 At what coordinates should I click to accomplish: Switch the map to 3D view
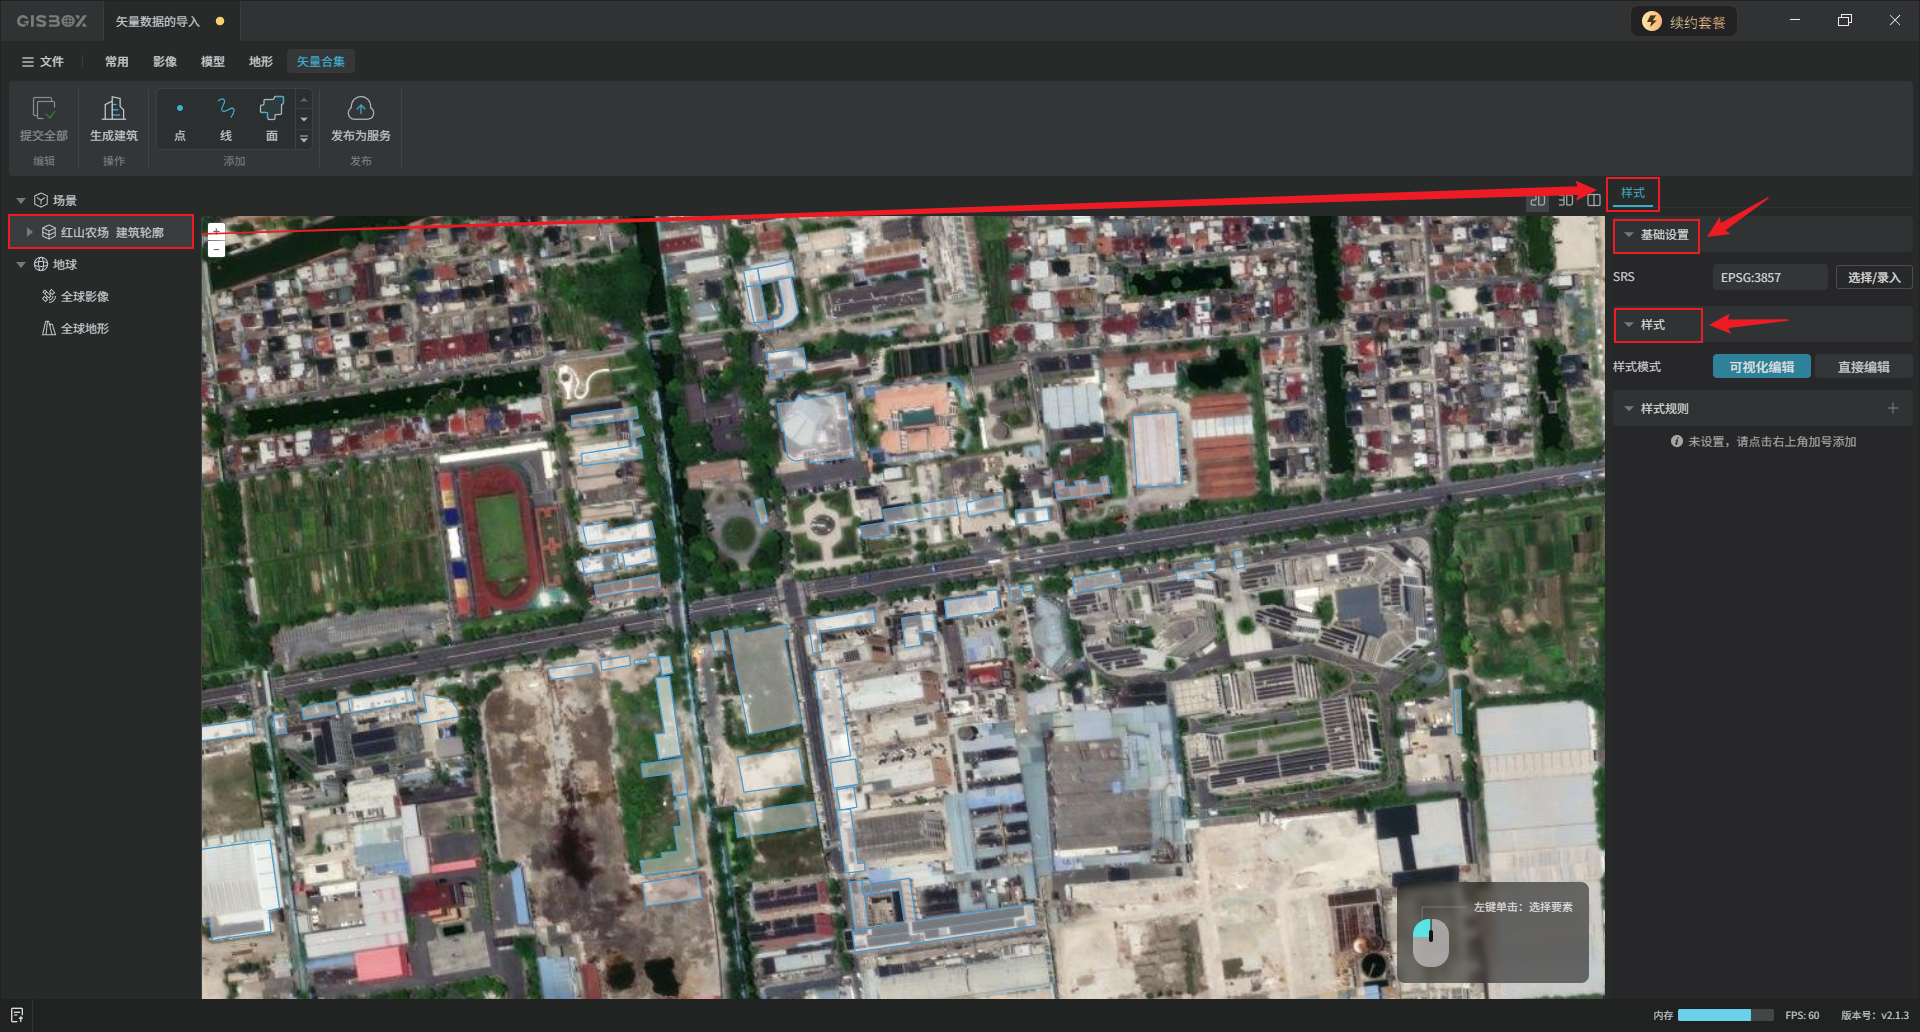(1565, 201)
